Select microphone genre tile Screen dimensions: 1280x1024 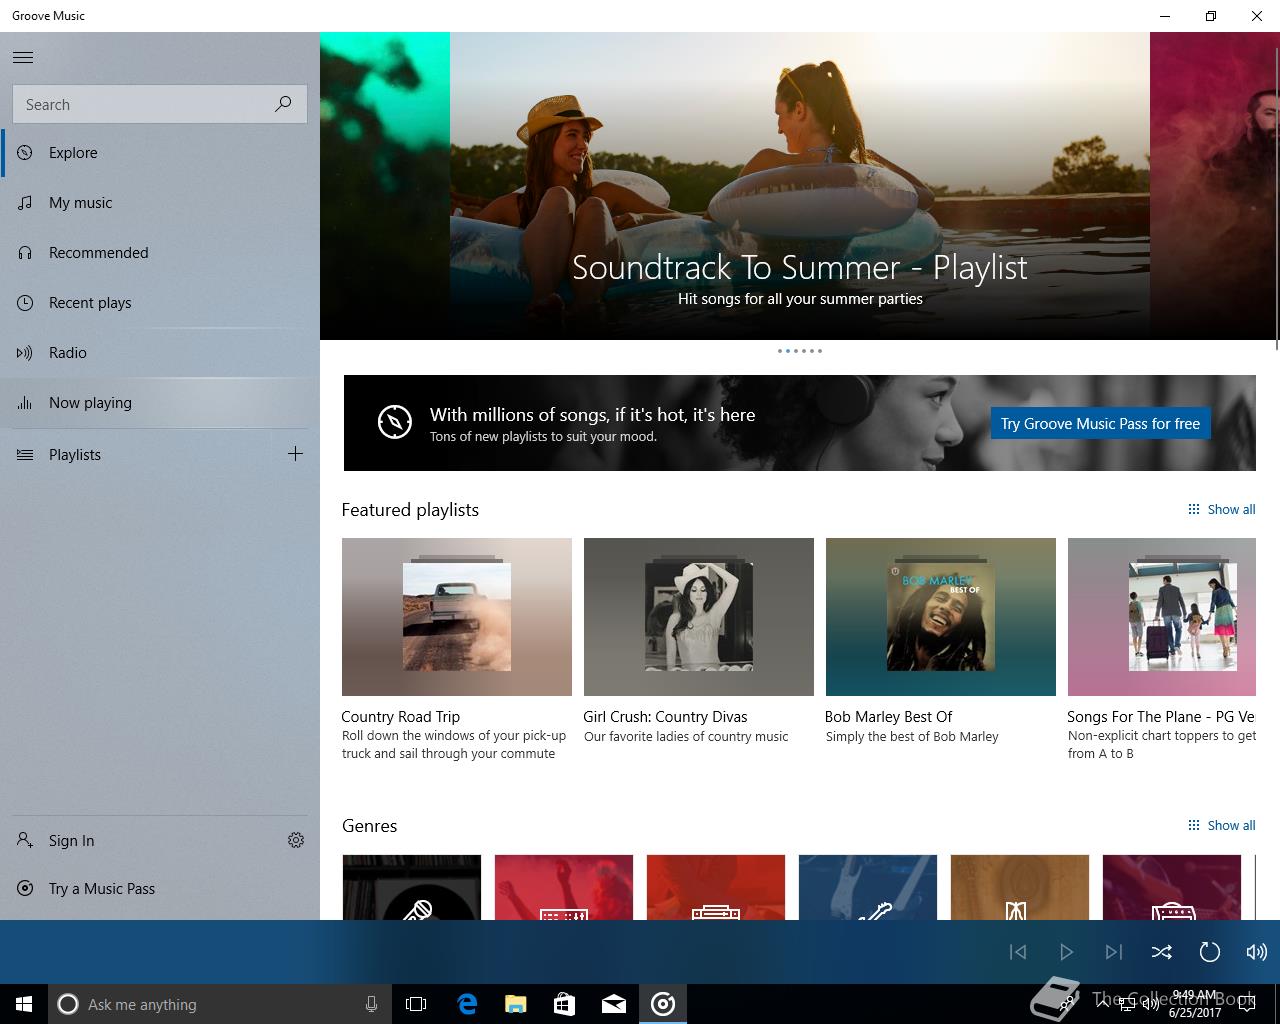click(x=412, y=888)
